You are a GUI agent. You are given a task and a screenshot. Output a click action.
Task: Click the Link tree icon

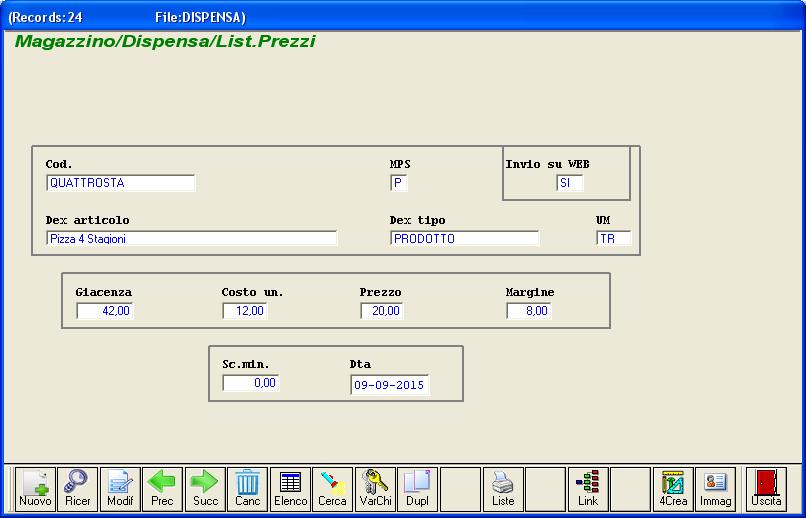[x=588, y=489]
